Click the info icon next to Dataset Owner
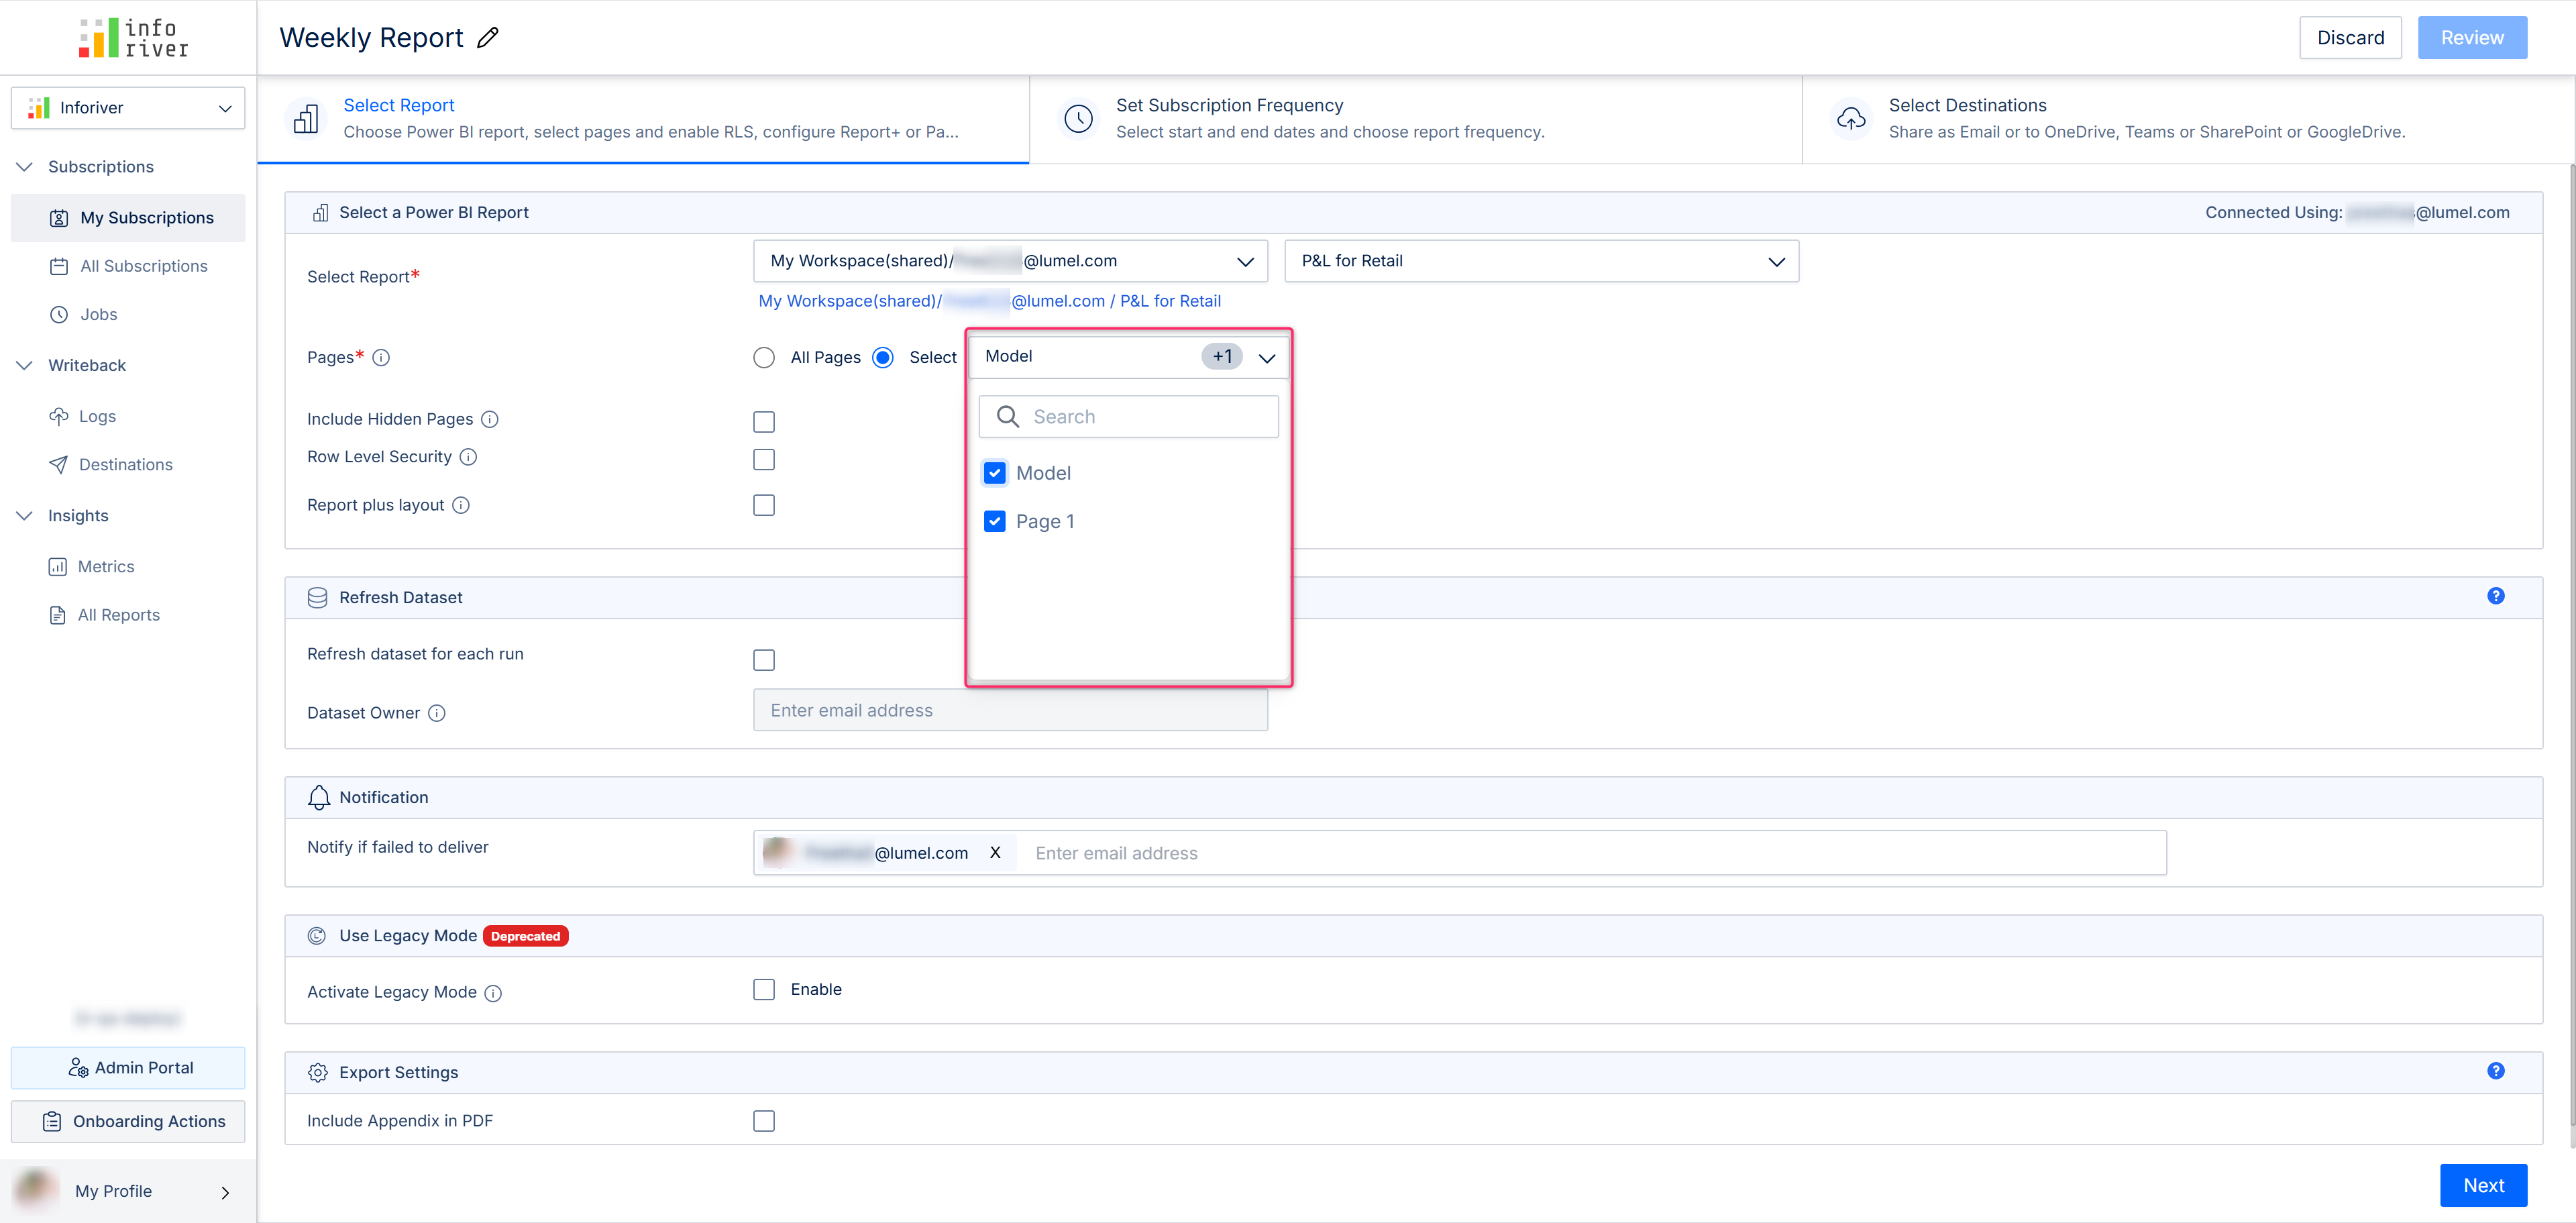This screenshot has height=1223, width=2576. [437, 713]
